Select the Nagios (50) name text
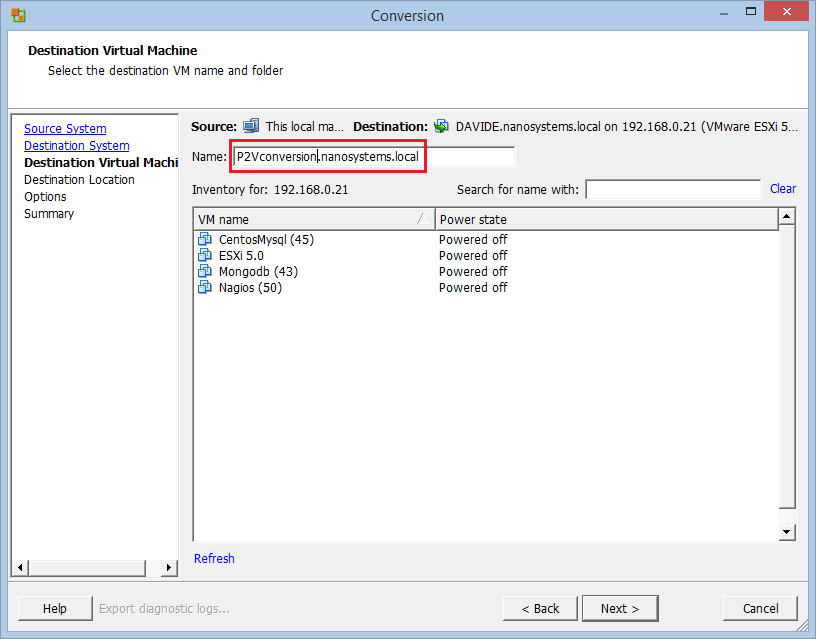816x639 pixels. point(250,288)
